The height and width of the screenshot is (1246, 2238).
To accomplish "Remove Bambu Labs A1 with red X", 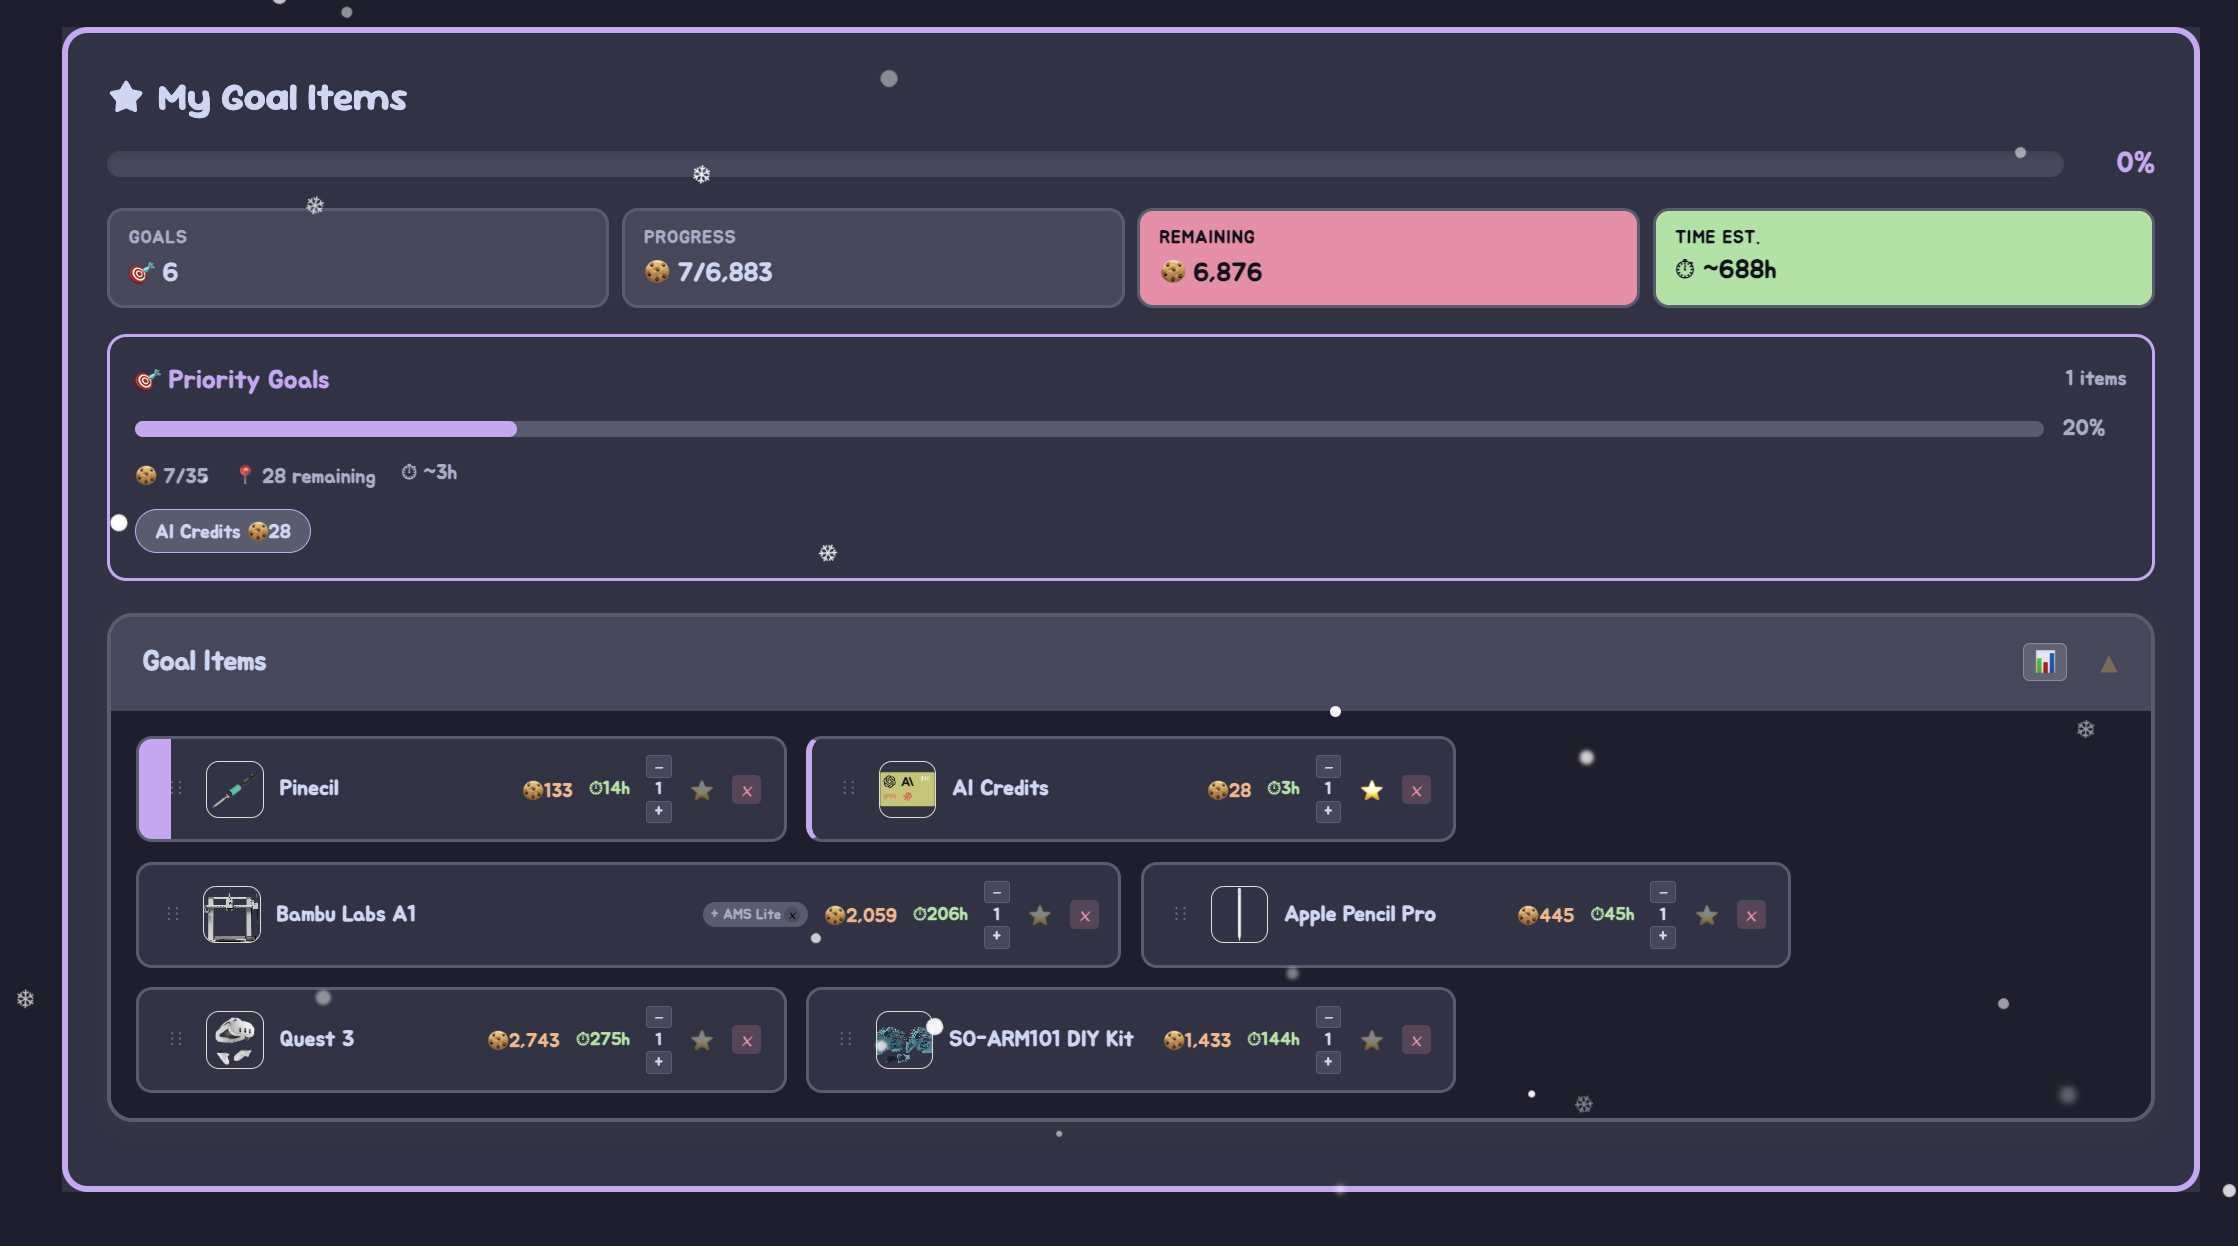I will 1084,915.
